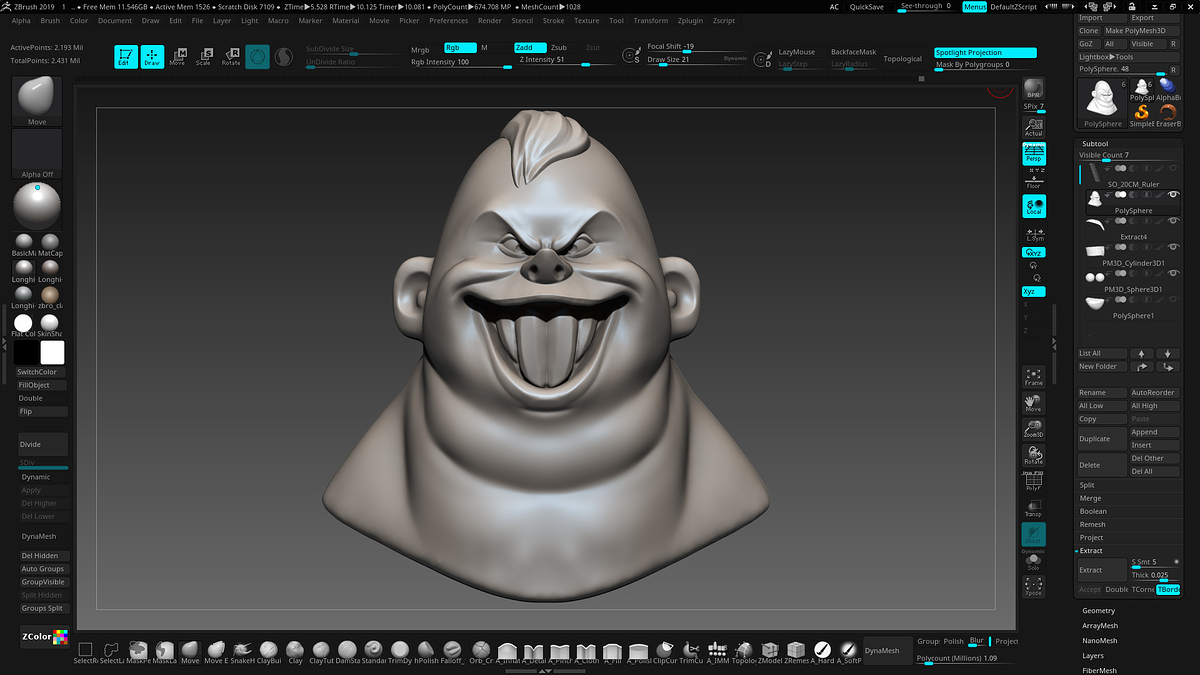Click the Xpose icon

(x=1034, y=586)
